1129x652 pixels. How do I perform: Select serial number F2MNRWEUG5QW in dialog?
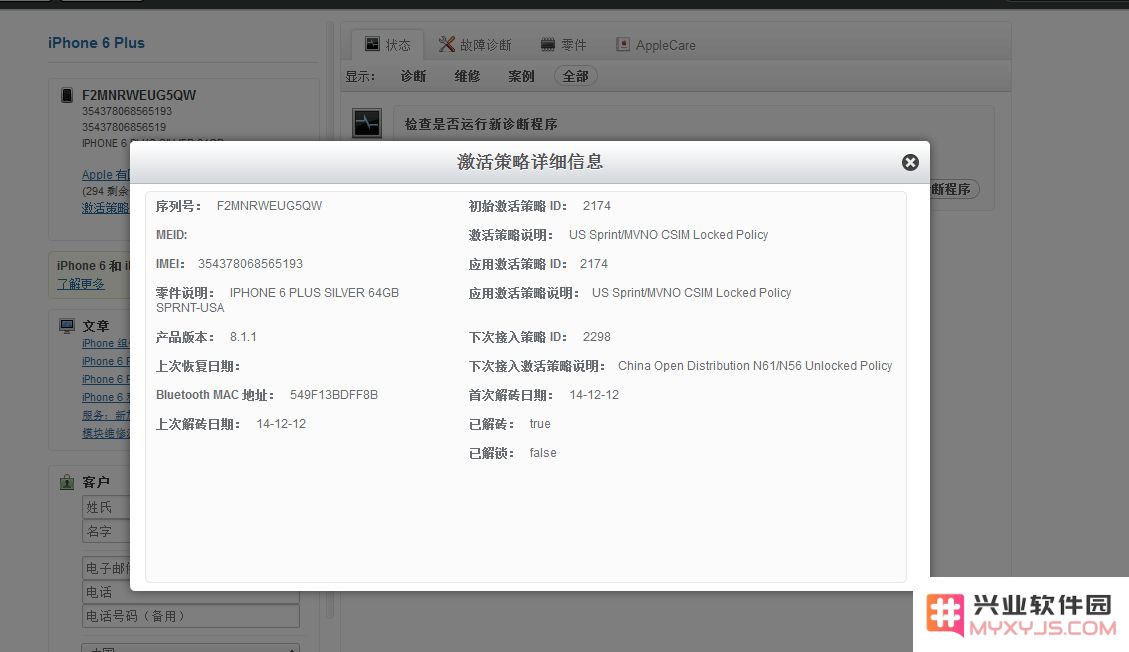(269, 206)
